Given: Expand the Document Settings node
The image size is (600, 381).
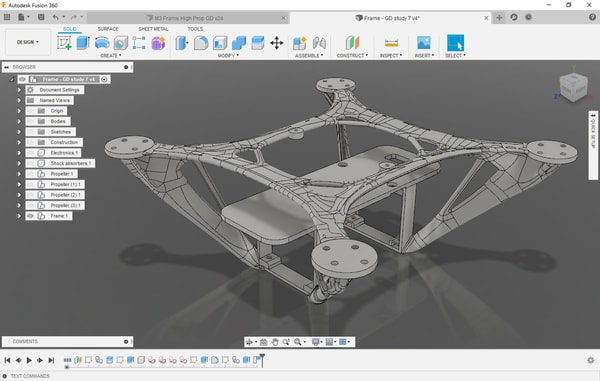Looking at the screenshot, I should click(19, 90).
